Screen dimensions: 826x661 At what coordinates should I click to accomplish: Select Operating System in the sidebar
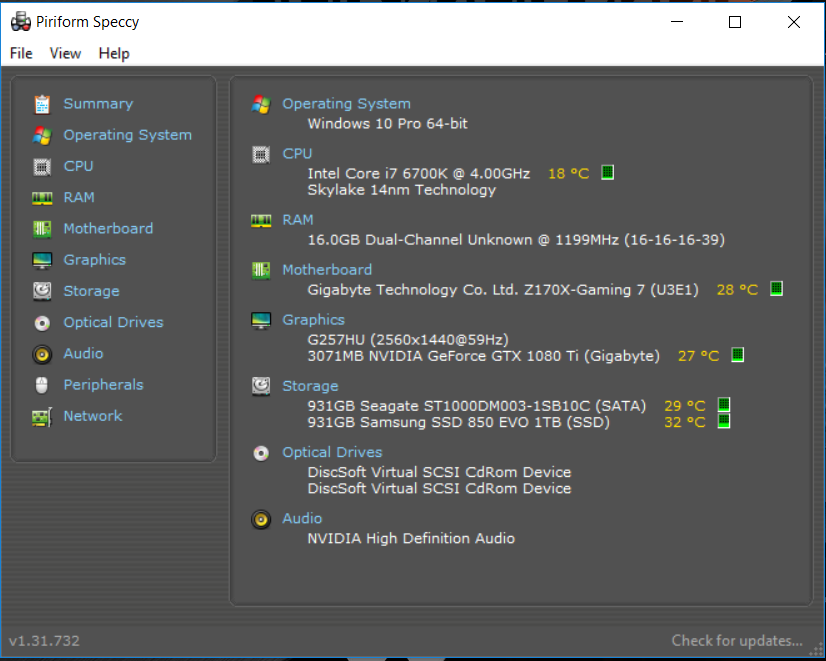127,135
